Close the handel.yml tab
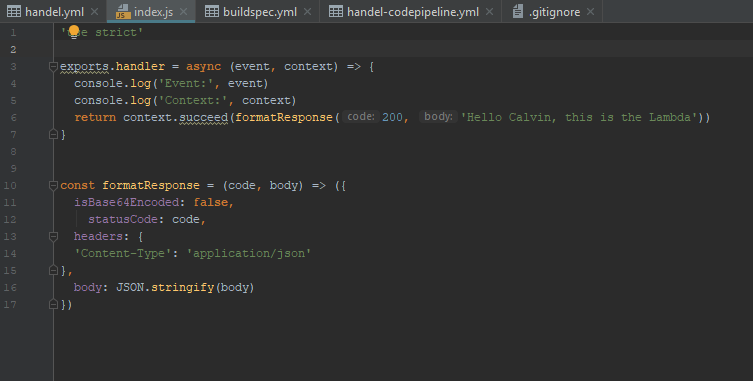The width and height of the screenshot is (753, 381). 95,12
